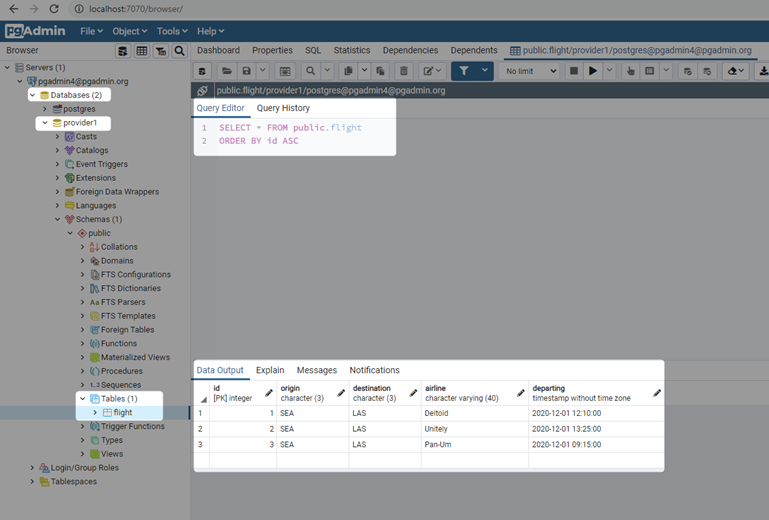
Task: Click the leftmost database icon in query toolbar
Action: pos(202,71)
